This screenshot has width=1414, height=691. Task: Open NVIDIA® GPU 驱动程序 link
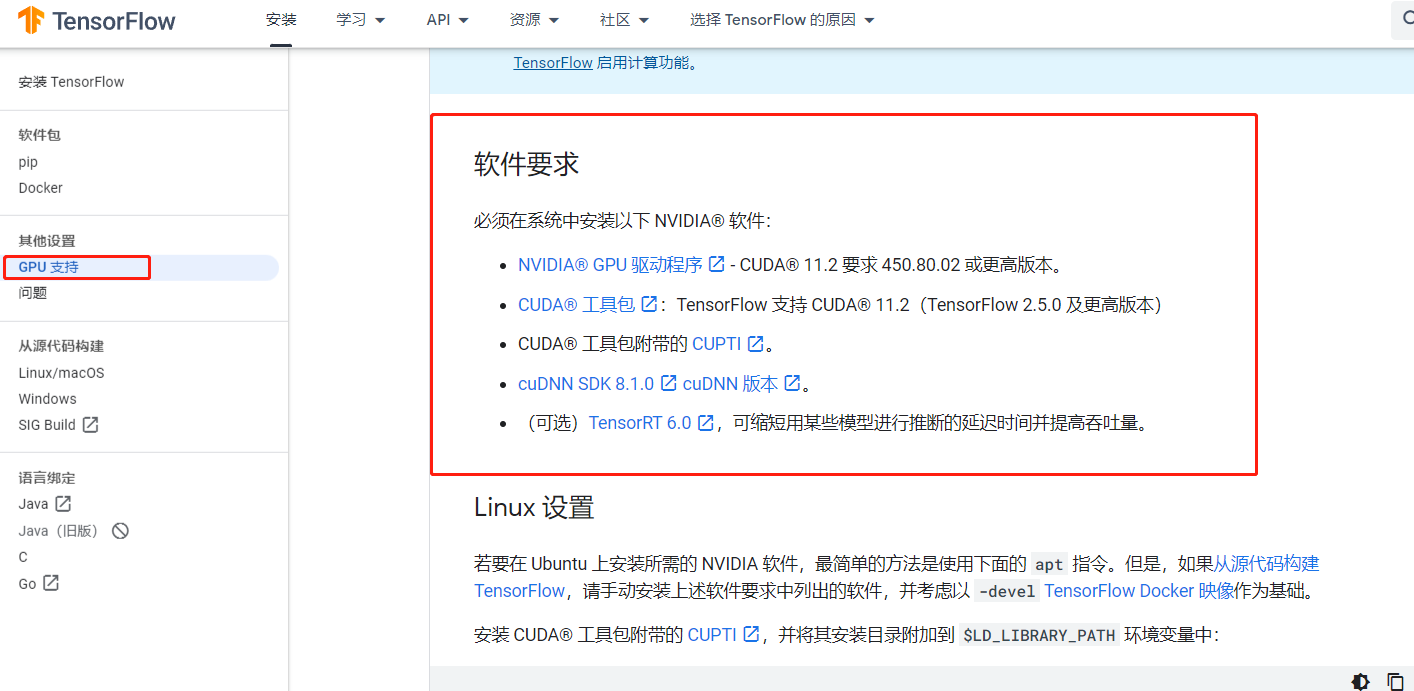(610, 265)
